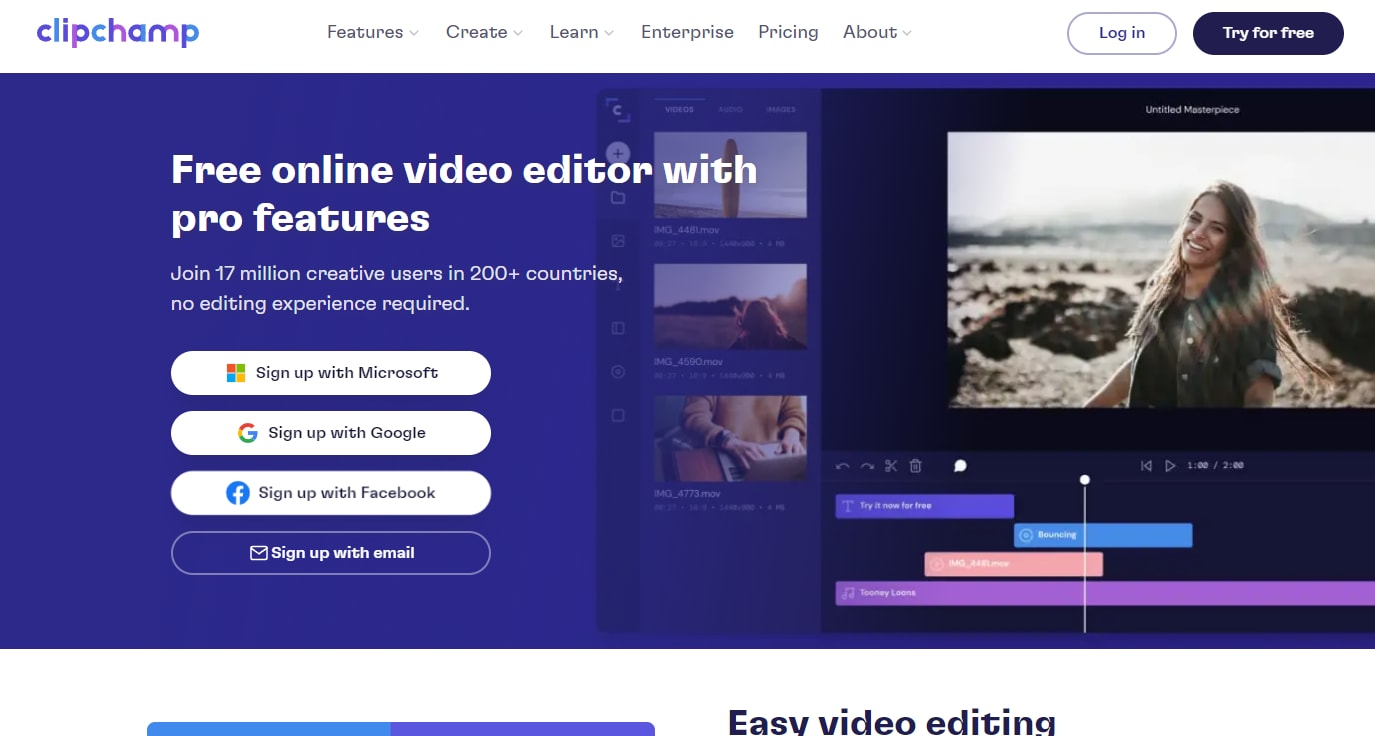The height and width of the screenshot is (736, 1375).
Task: Expand the Features menu chevron
Action: pyautogui.click(x=414, y=33)
